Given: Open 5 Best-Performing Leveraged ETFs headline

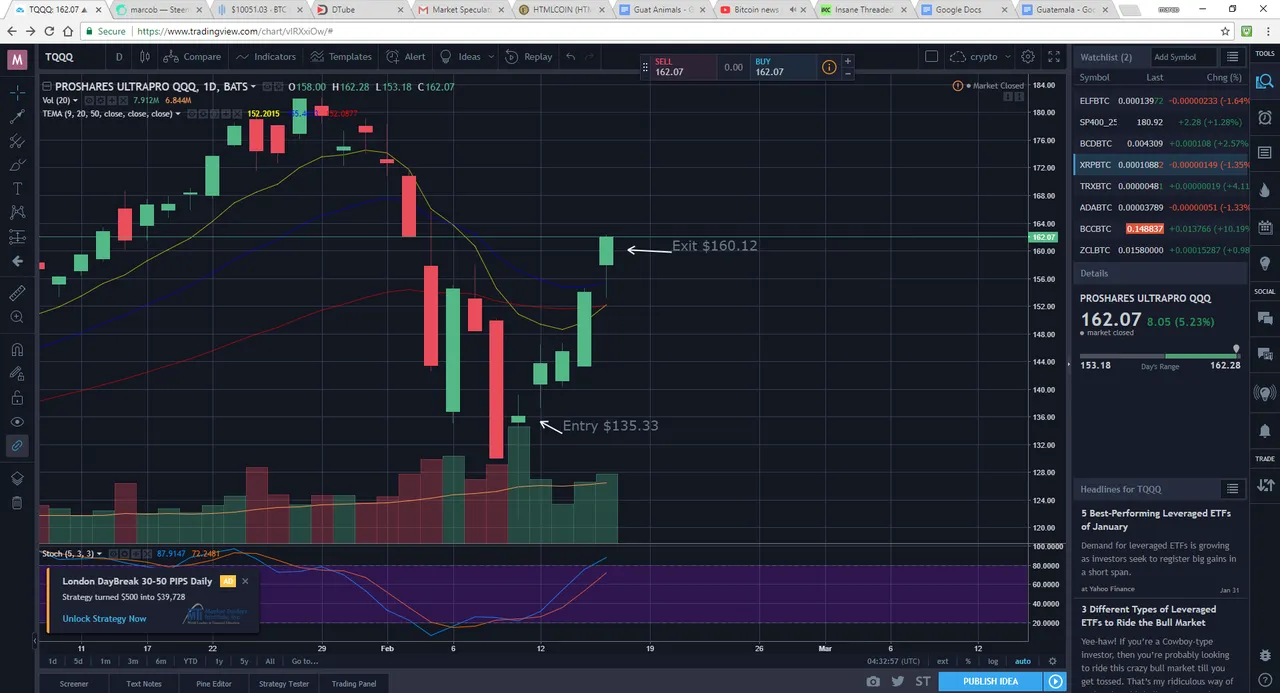Looking at the screenshot, I should tap(1156, 520).
